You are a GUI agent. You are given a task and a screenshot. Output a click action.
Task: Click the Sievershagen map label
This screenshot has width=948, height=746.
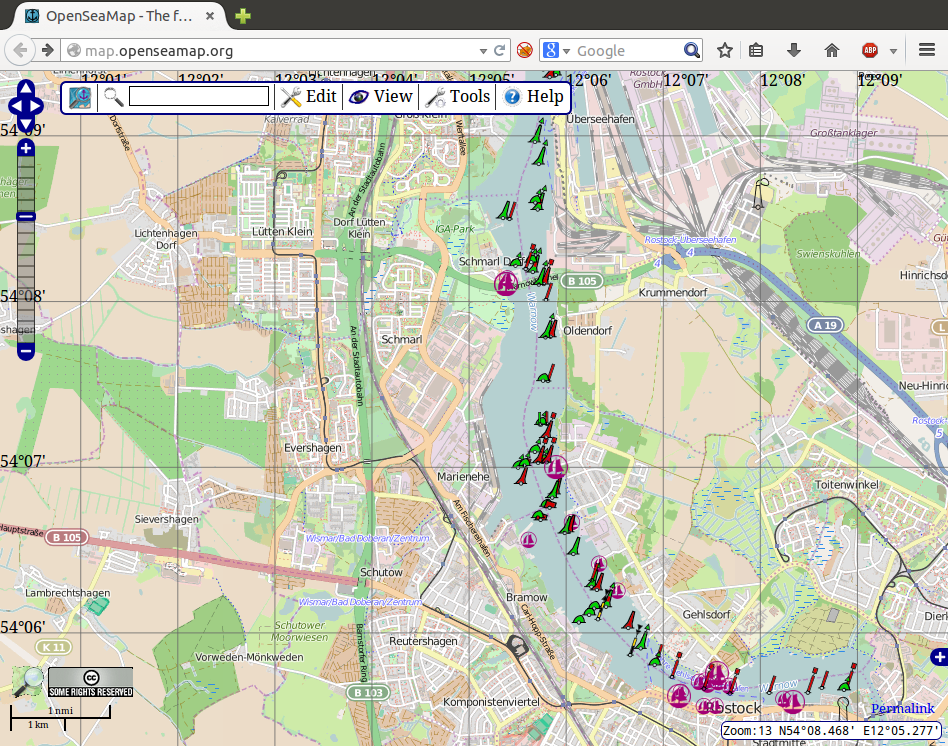[166, 519]
